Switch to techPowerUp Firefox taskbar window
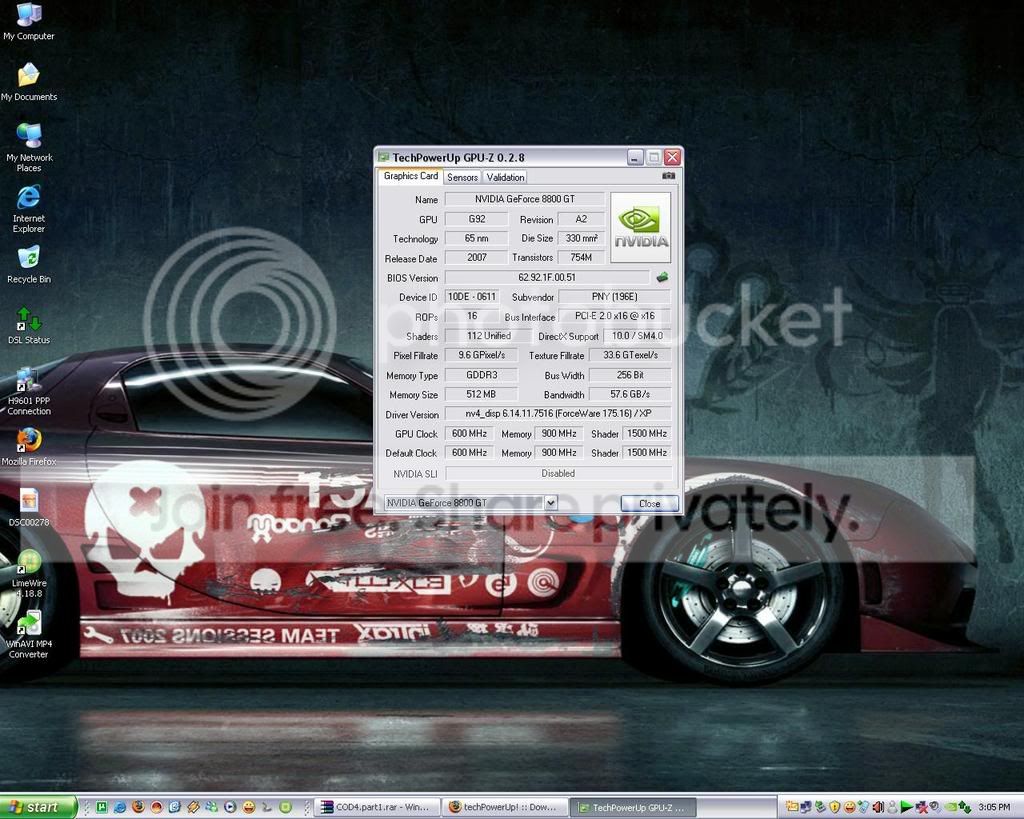The height and width of the screenshot is (819, 1024). coord(504,807)
